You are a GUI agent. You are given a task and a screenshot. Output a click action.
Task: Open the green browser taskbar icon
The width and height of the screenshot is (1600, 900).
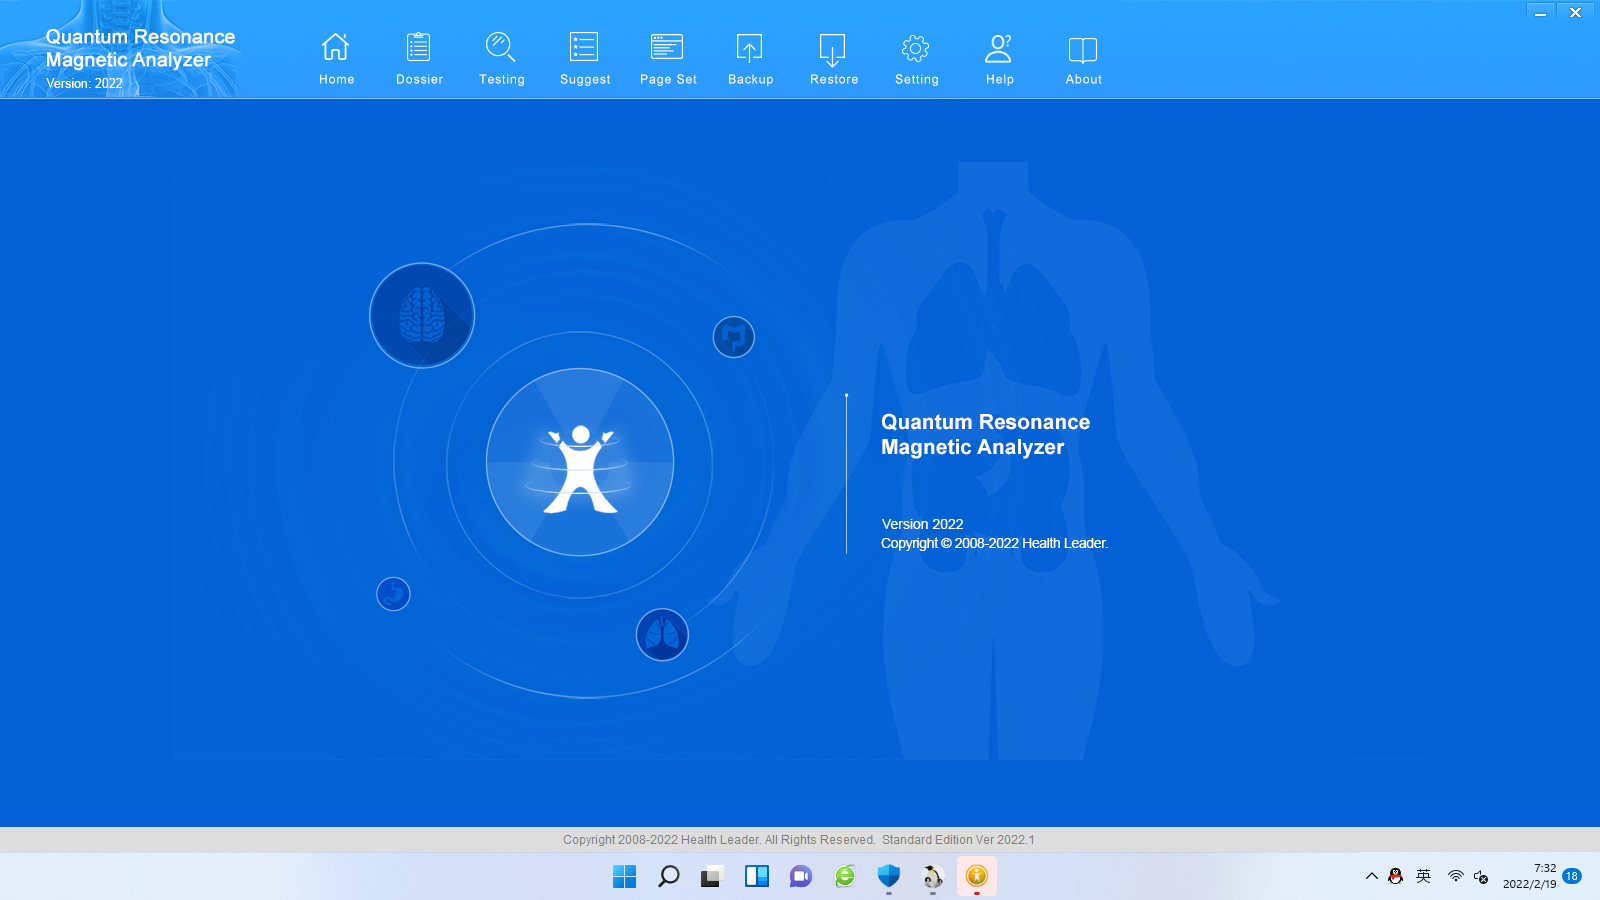845,877
